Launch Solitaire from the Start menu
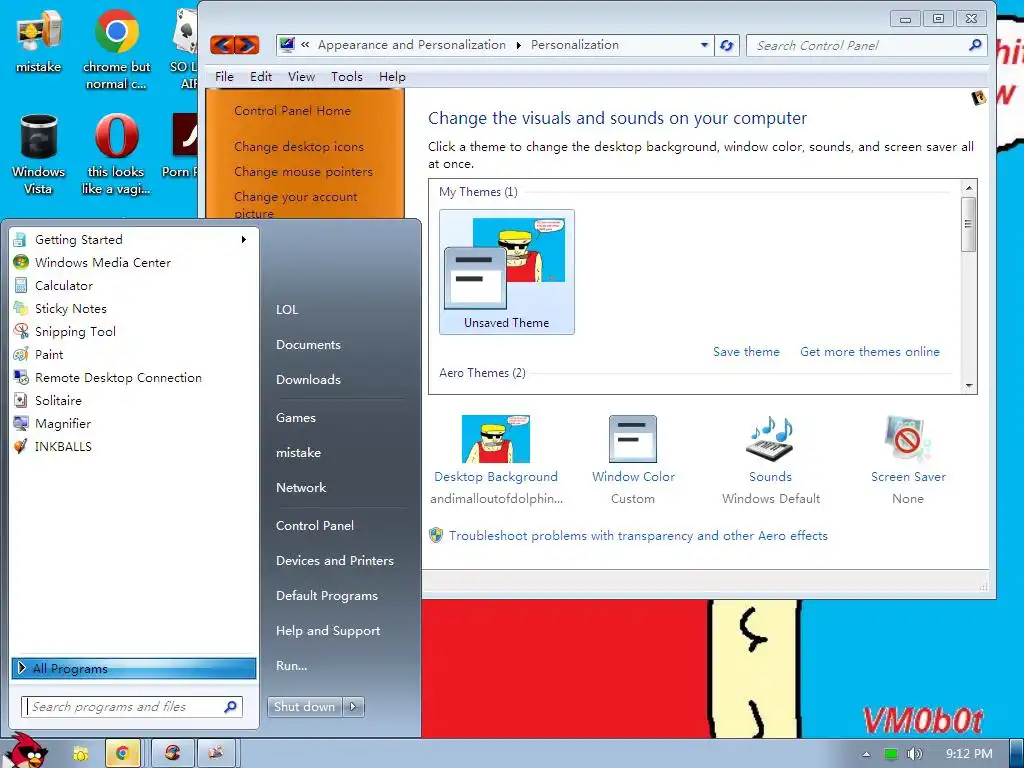Screen dimensions: 1024x768 [x=58, y=400]
